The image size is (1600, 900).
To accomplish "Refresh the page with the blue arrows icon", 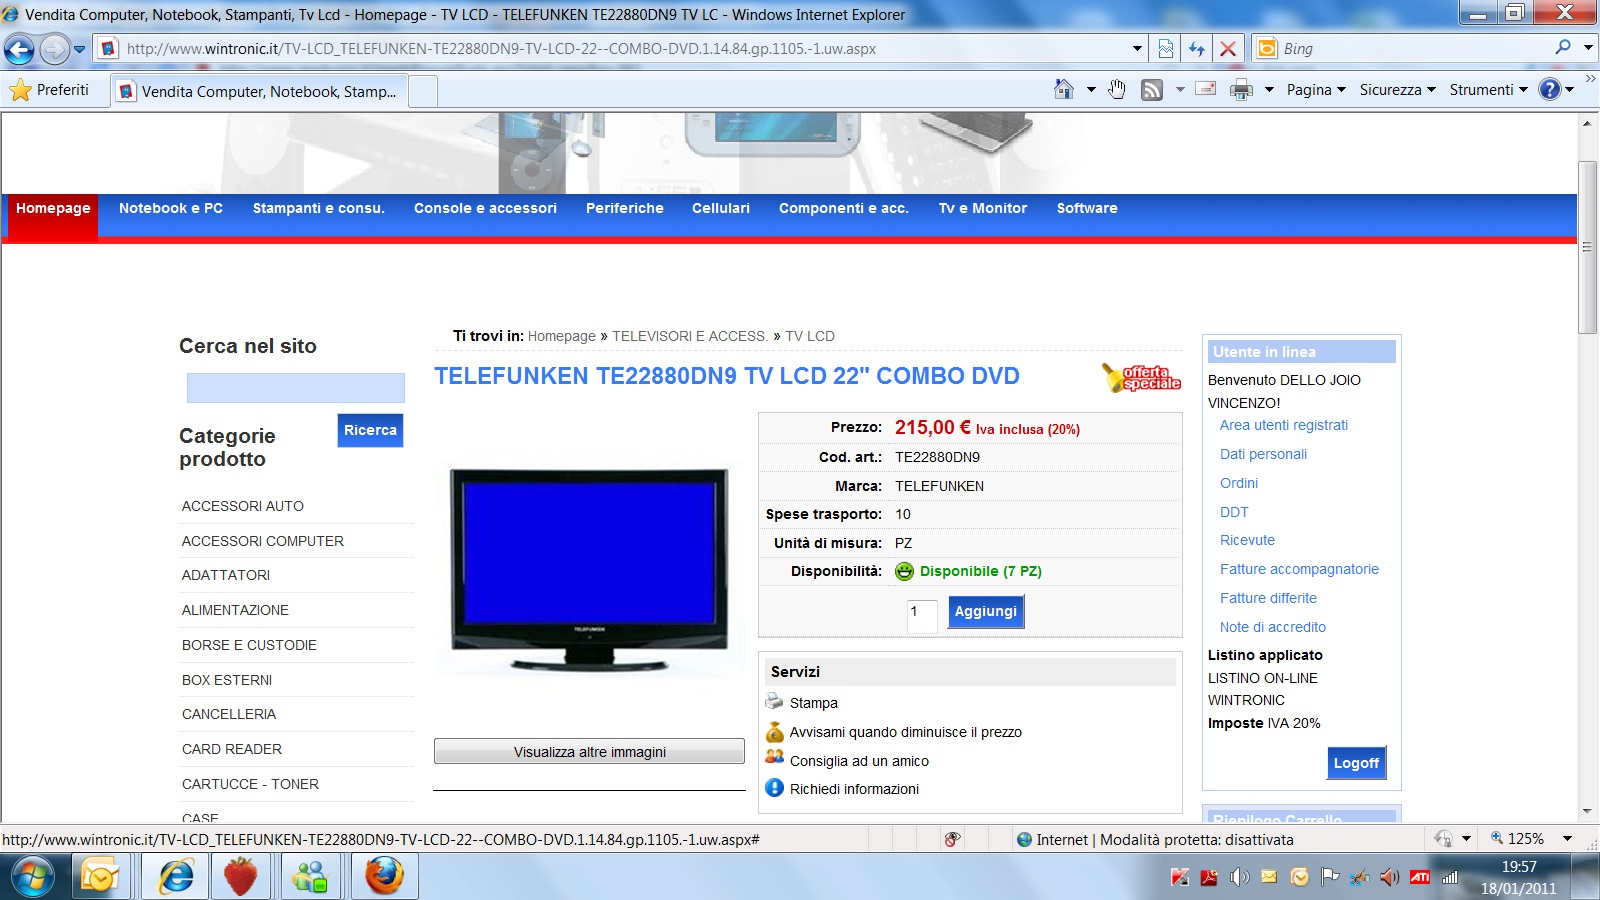I will 1197,48.
